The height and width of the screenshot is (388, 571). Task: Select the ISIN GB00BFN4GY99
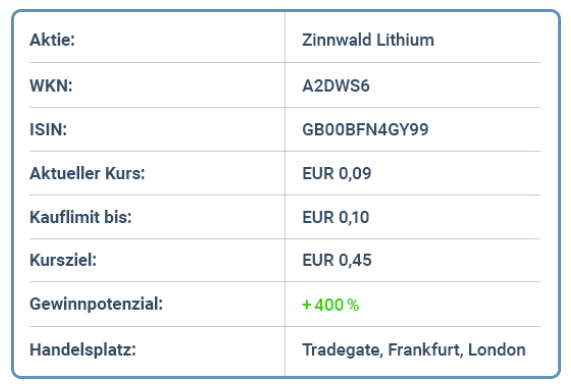[365, 129]
